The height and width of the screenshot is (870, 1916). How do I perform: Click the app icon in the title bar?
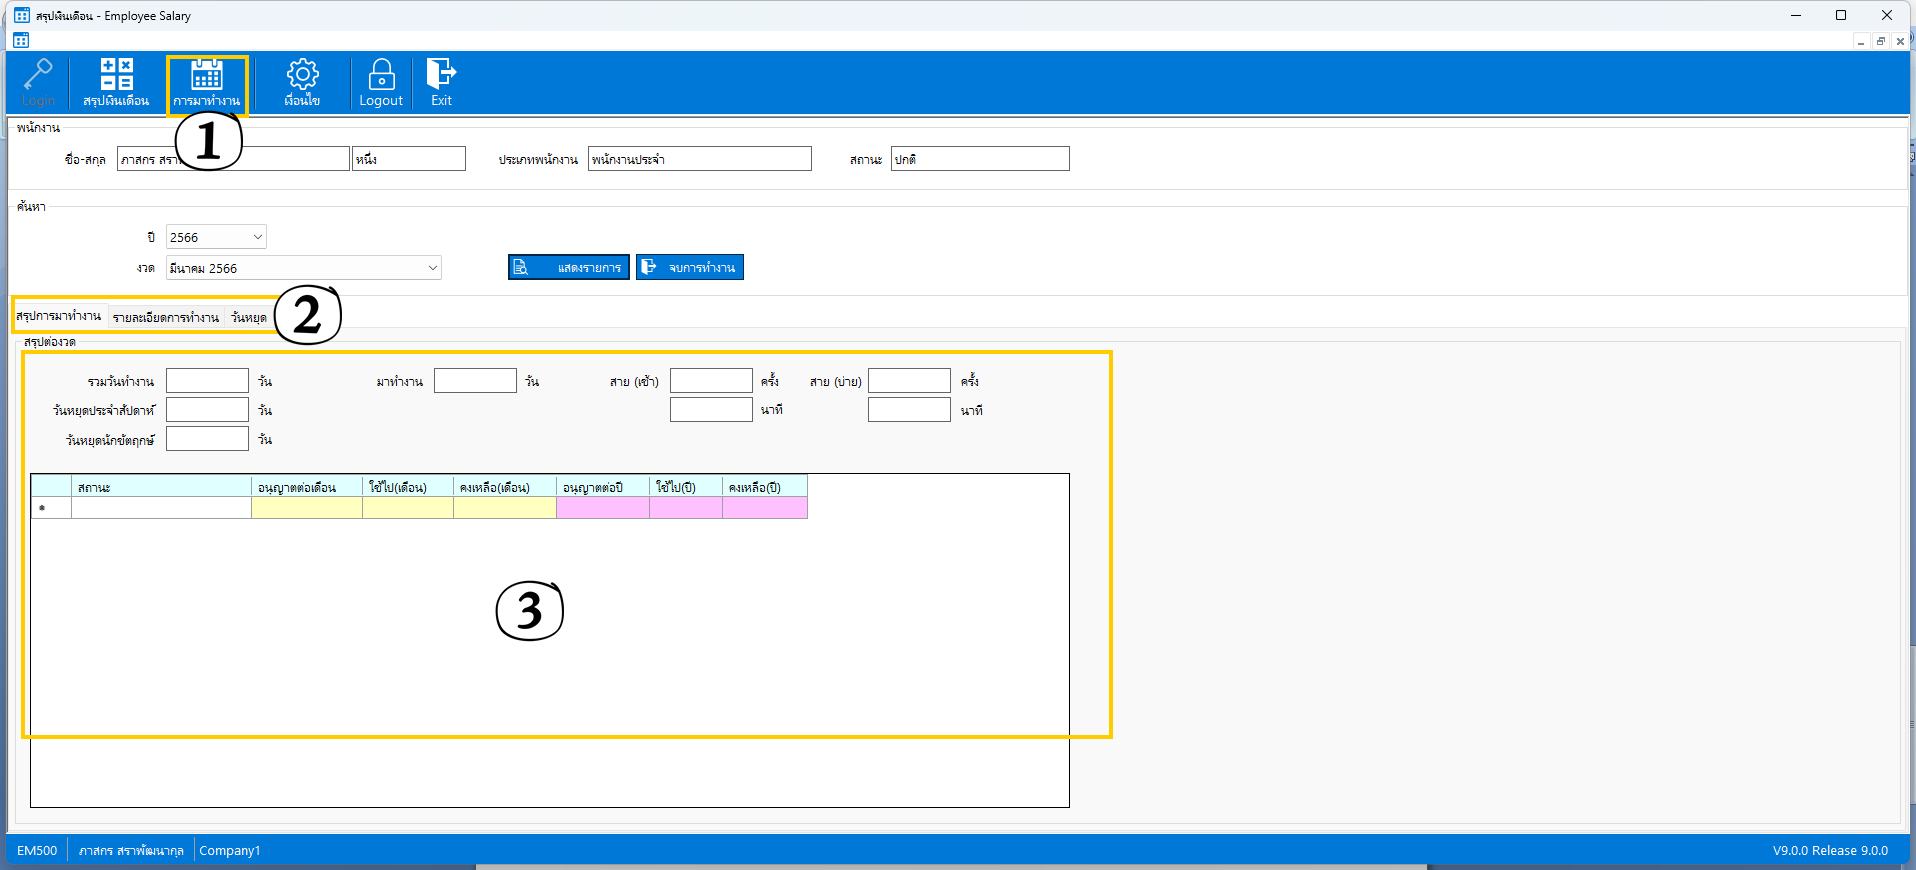coord(22,15)
